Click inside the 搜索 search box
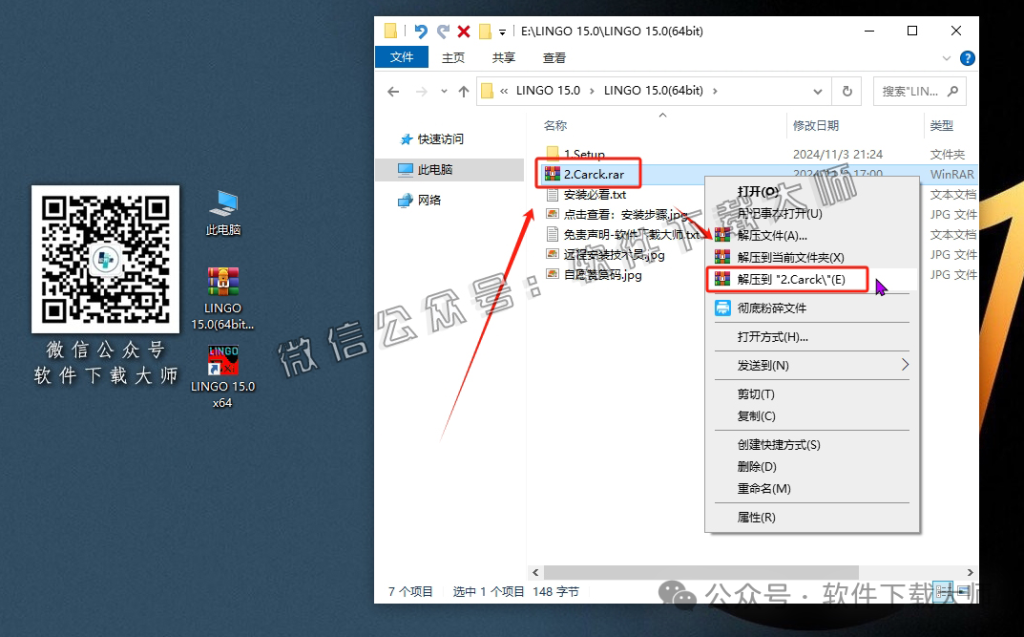This screenshot has width=1024, height=637. (915, 91)
